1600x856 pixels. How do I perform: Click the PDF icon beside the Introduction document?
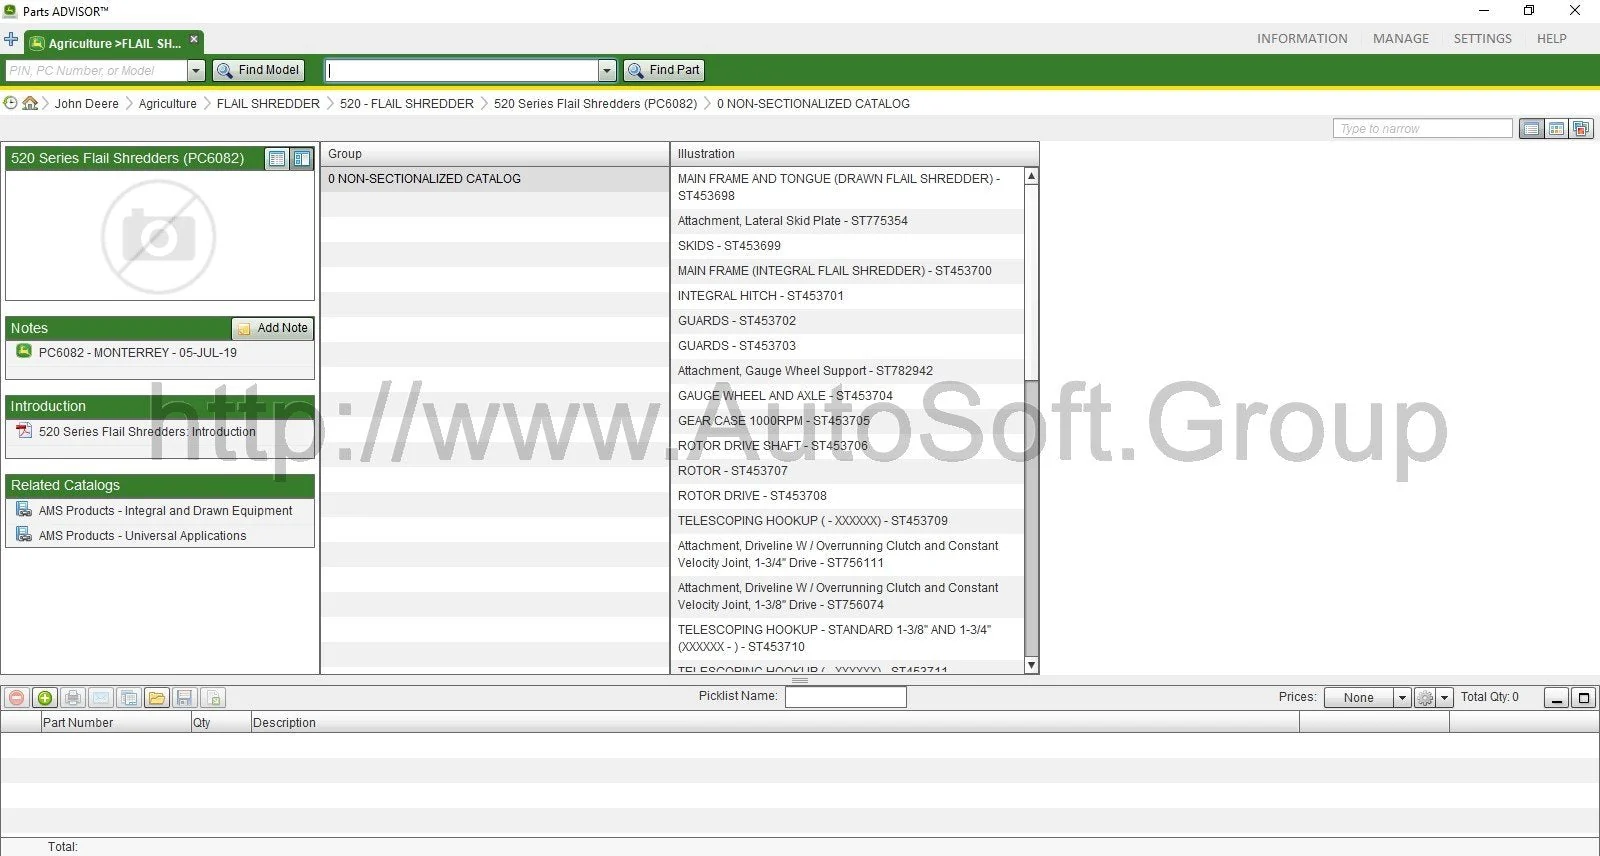point(24,431)
